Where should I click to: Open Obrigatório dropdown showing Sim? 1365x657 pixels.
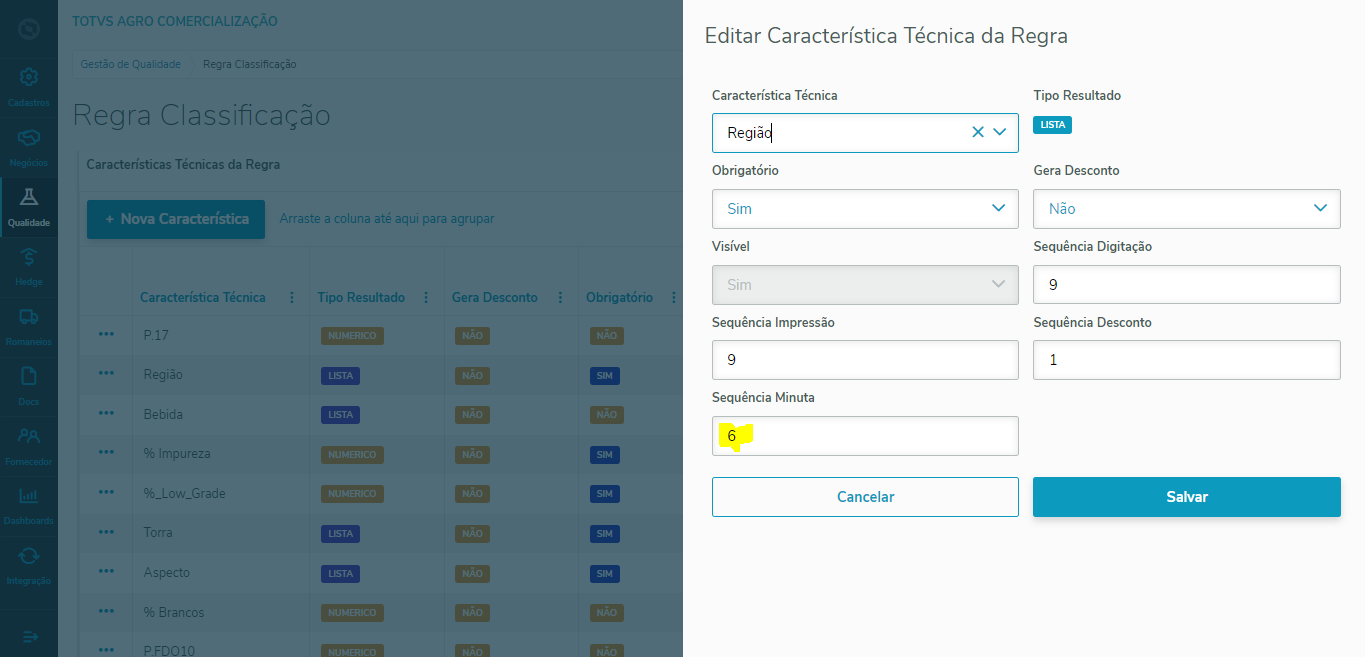coord(865,208)
